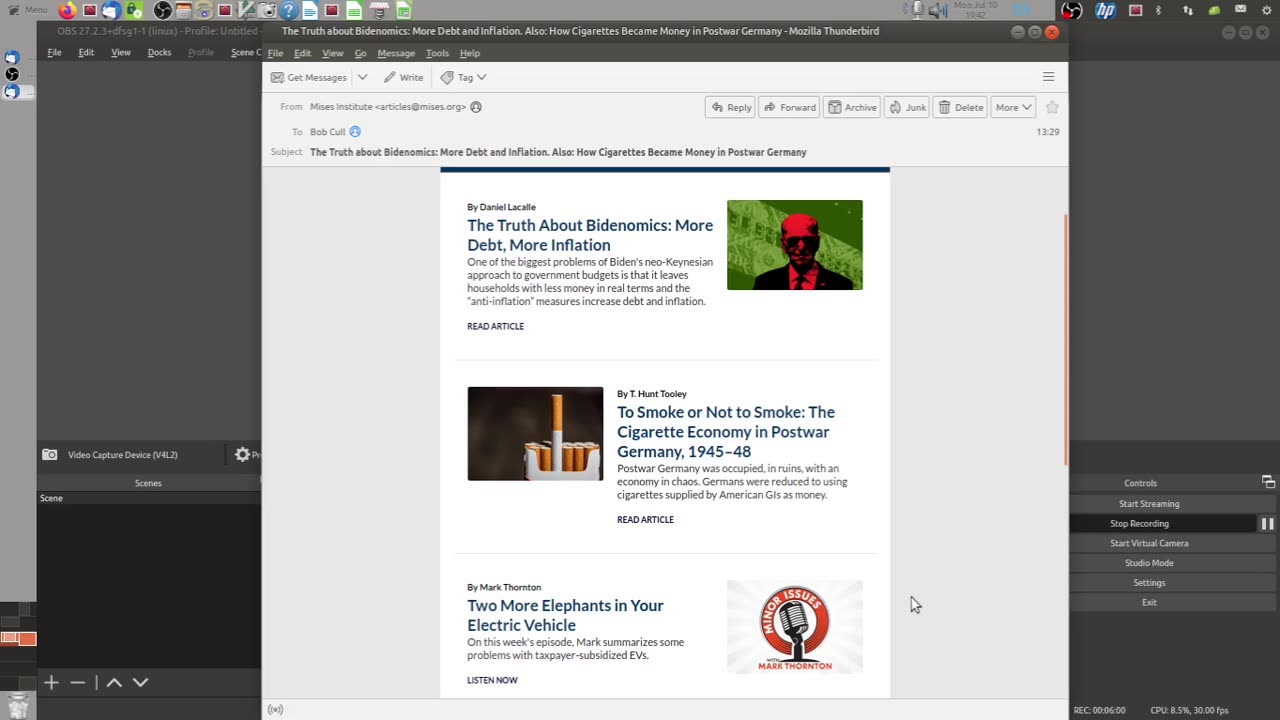Click the address book icon beside Bob Cull

355,132
